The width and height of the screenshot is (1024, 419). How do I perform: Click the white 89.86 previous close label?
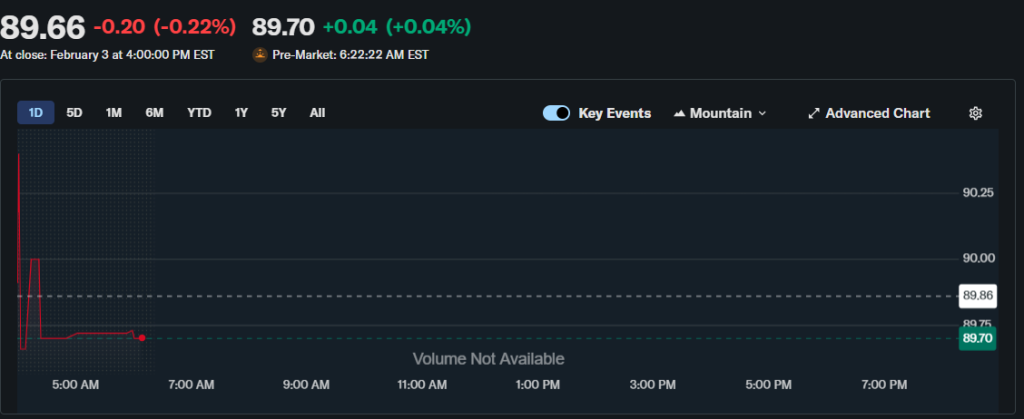(977, 296)
